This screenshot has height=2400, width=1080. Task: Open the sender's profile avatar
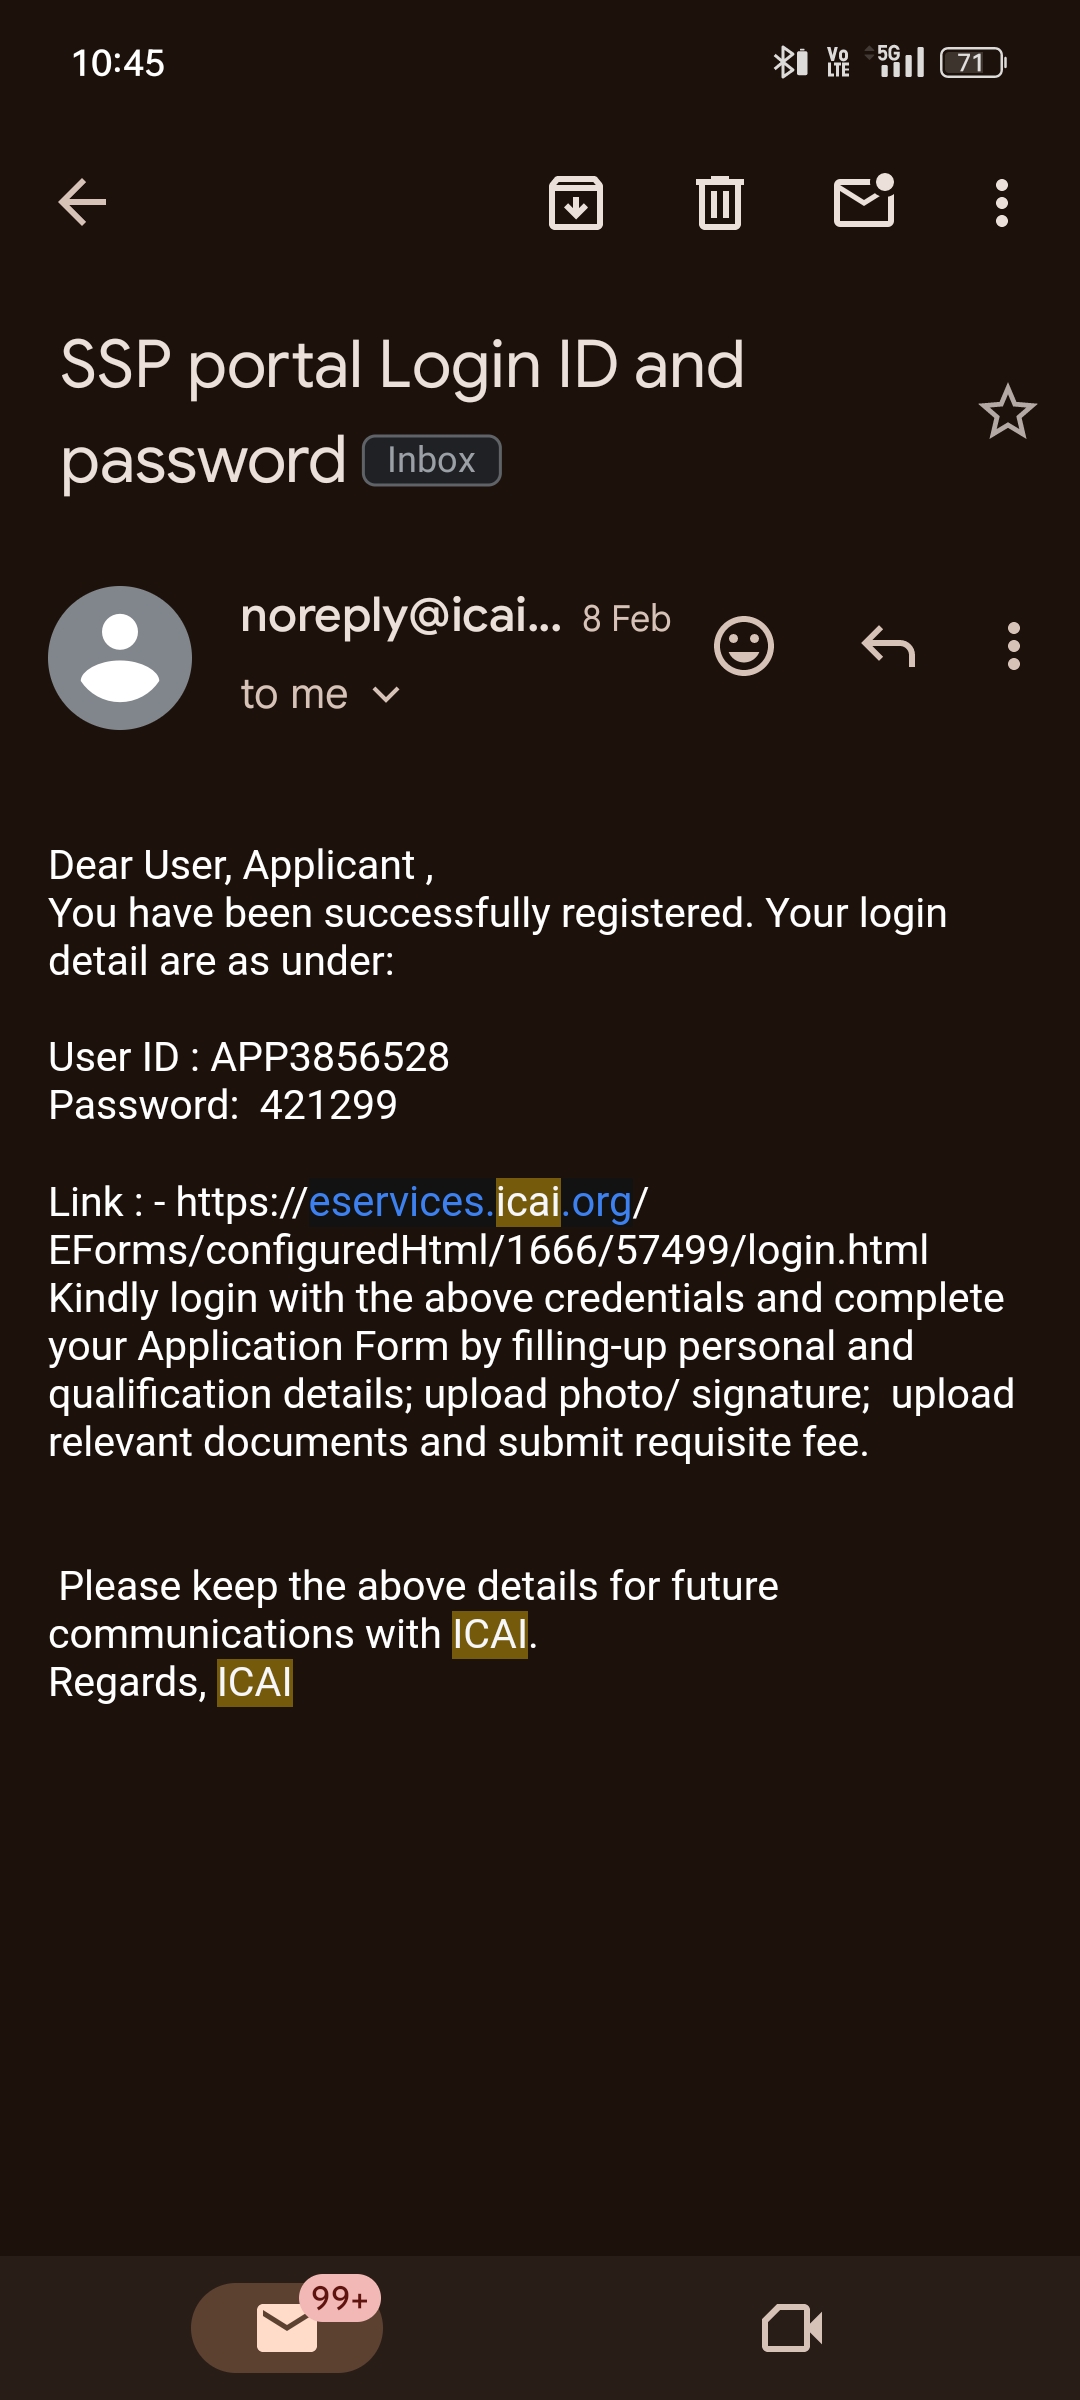120,658
